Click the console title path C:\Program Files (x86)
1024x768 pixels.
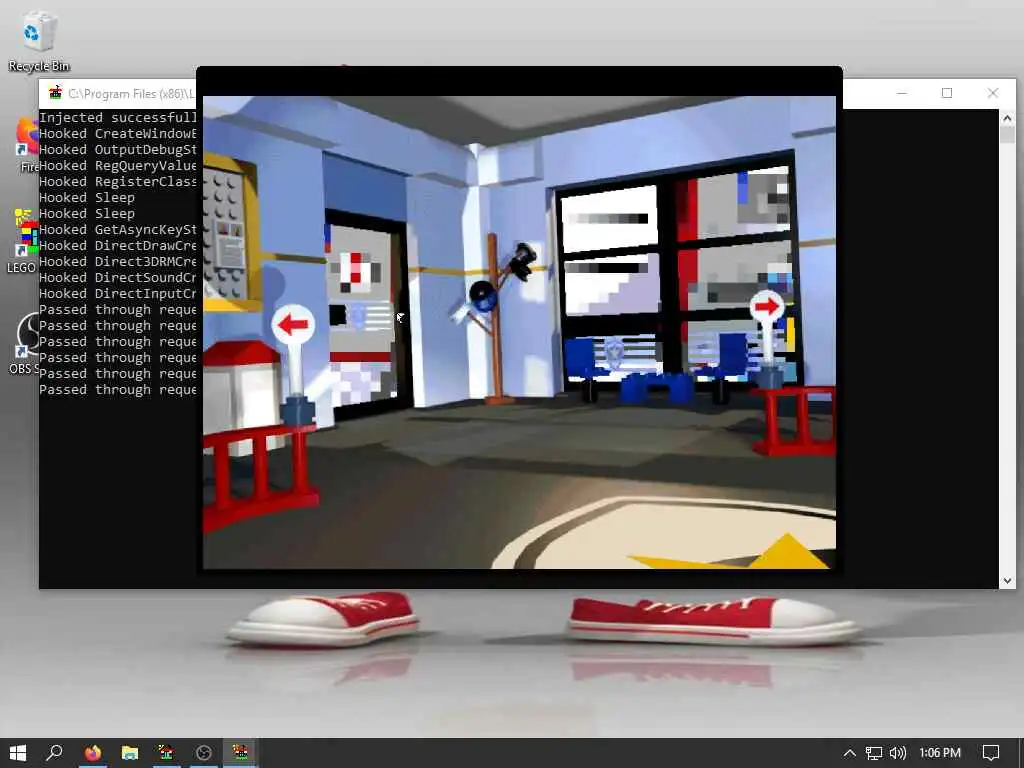[x=131, y=93]
